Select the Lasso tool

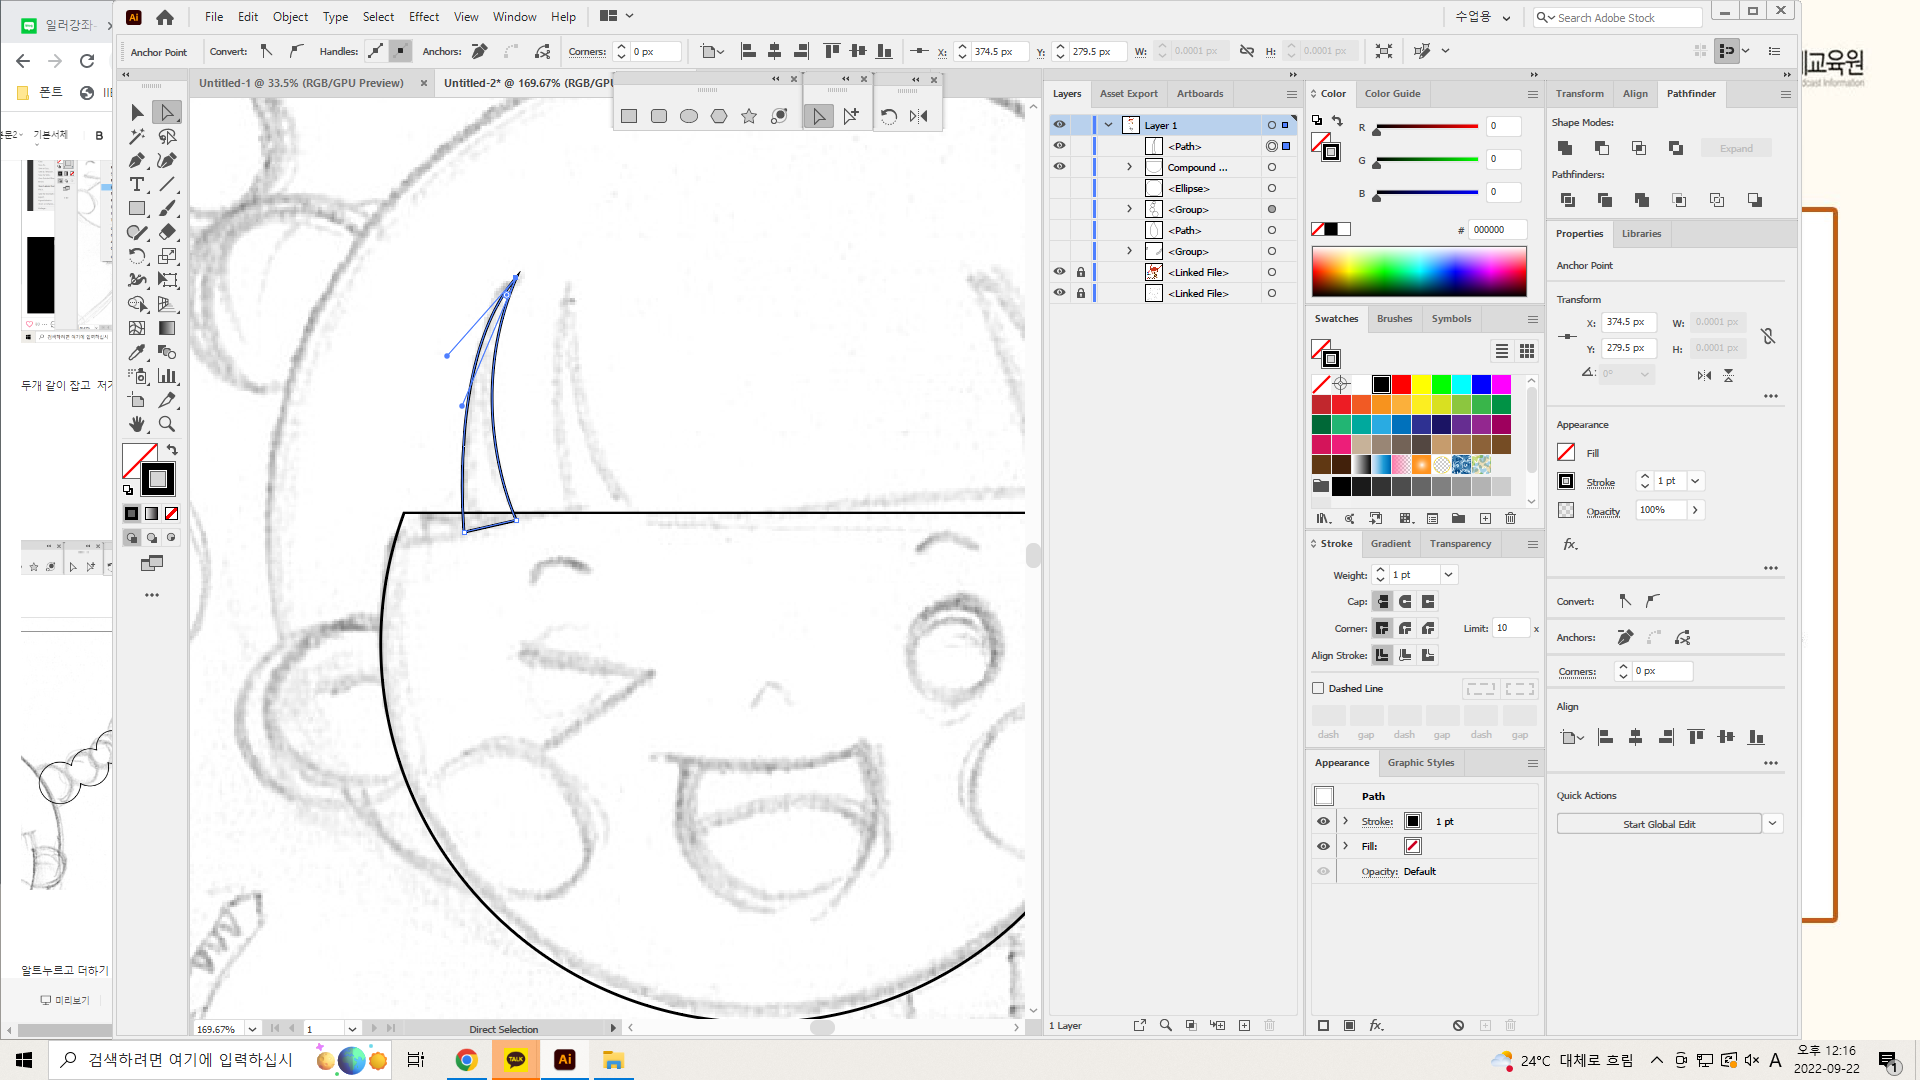point(167,136)
